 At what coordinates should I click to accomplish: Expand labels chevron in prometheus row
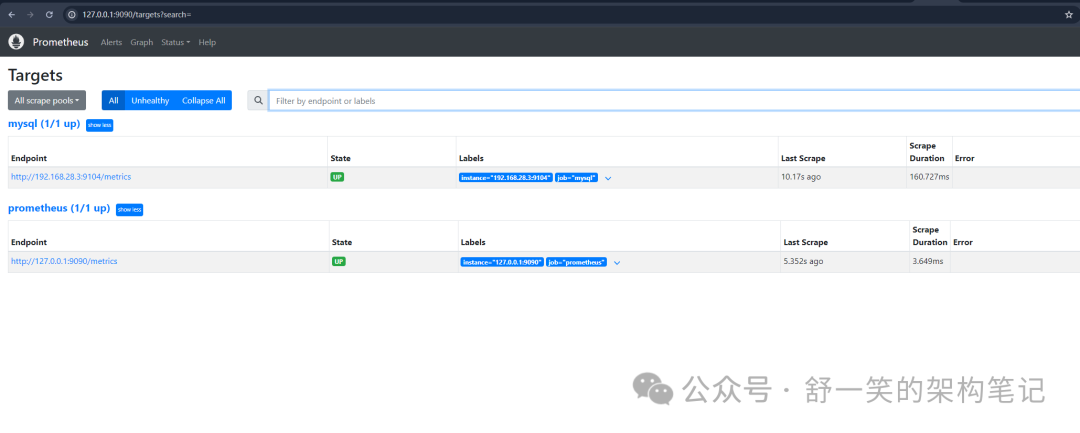[617, 262]
